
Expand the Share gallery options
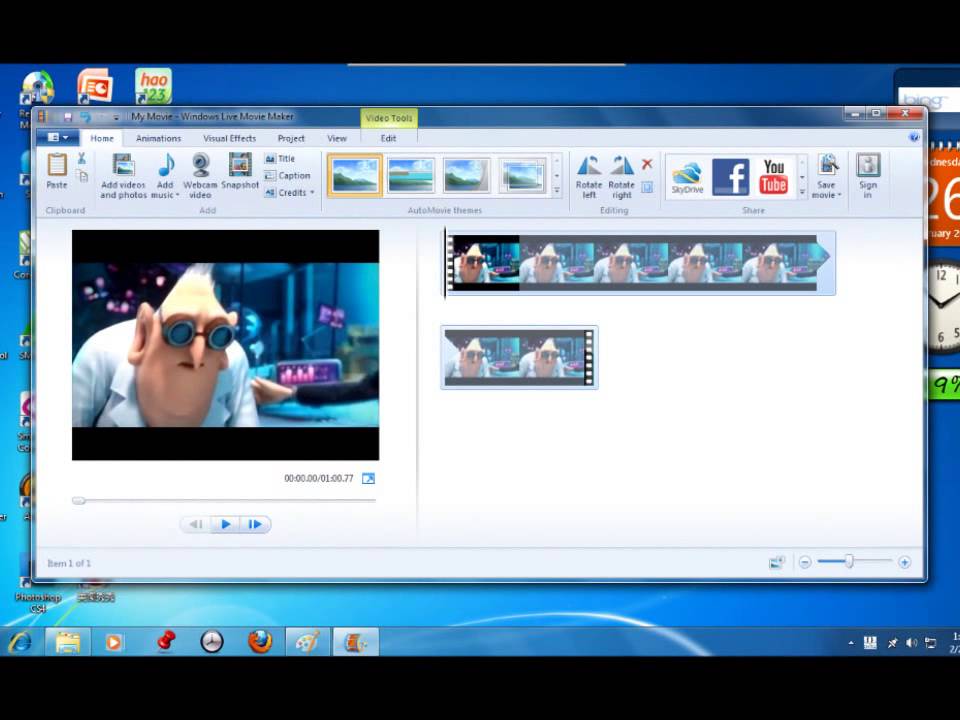[x=802, y=192]
